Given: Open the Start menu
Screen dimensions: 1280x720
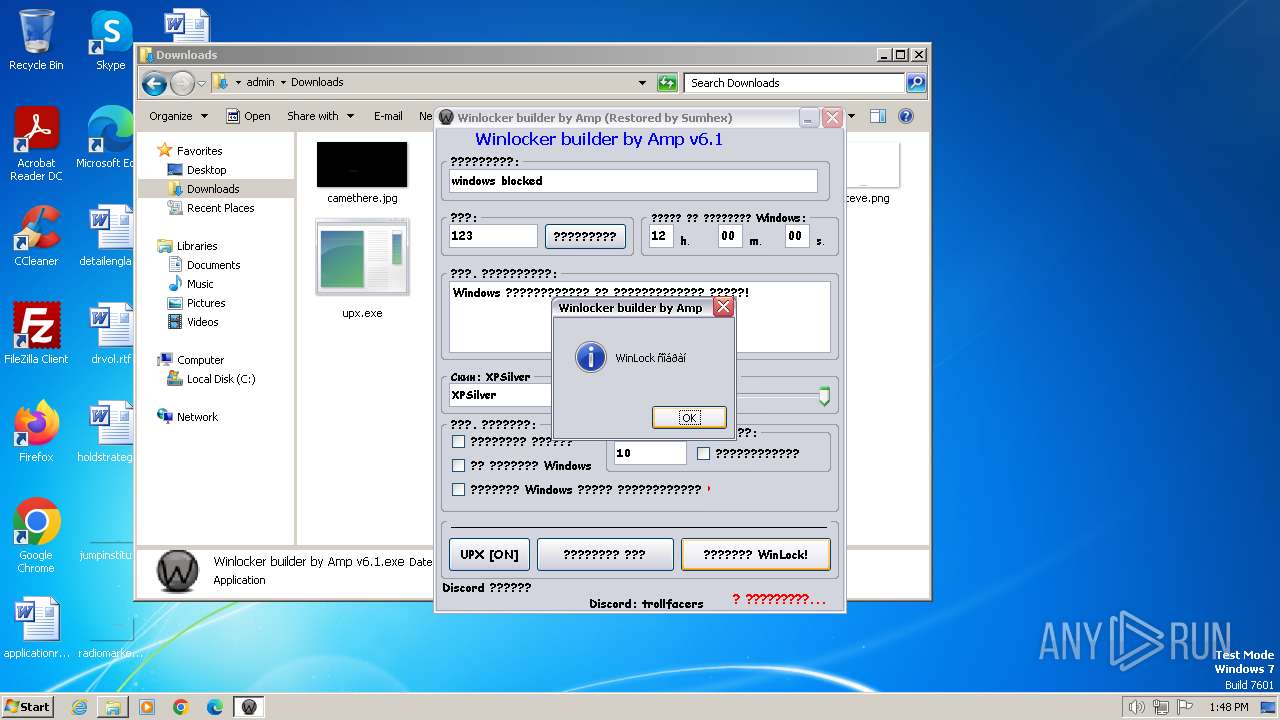Looking at the screenshot, I should 27,706.
